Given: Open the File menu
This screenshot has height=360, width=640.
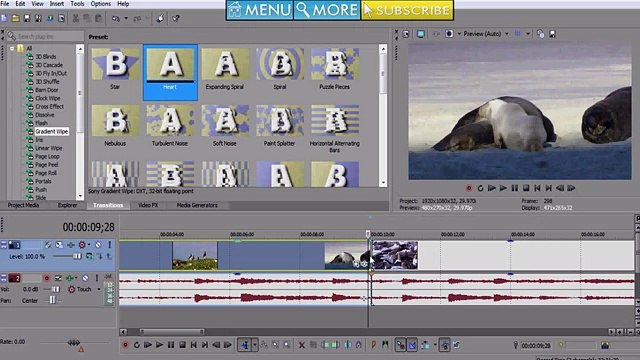Looking at the screenshot, I should pyautogui.click(x=5, y=4).
